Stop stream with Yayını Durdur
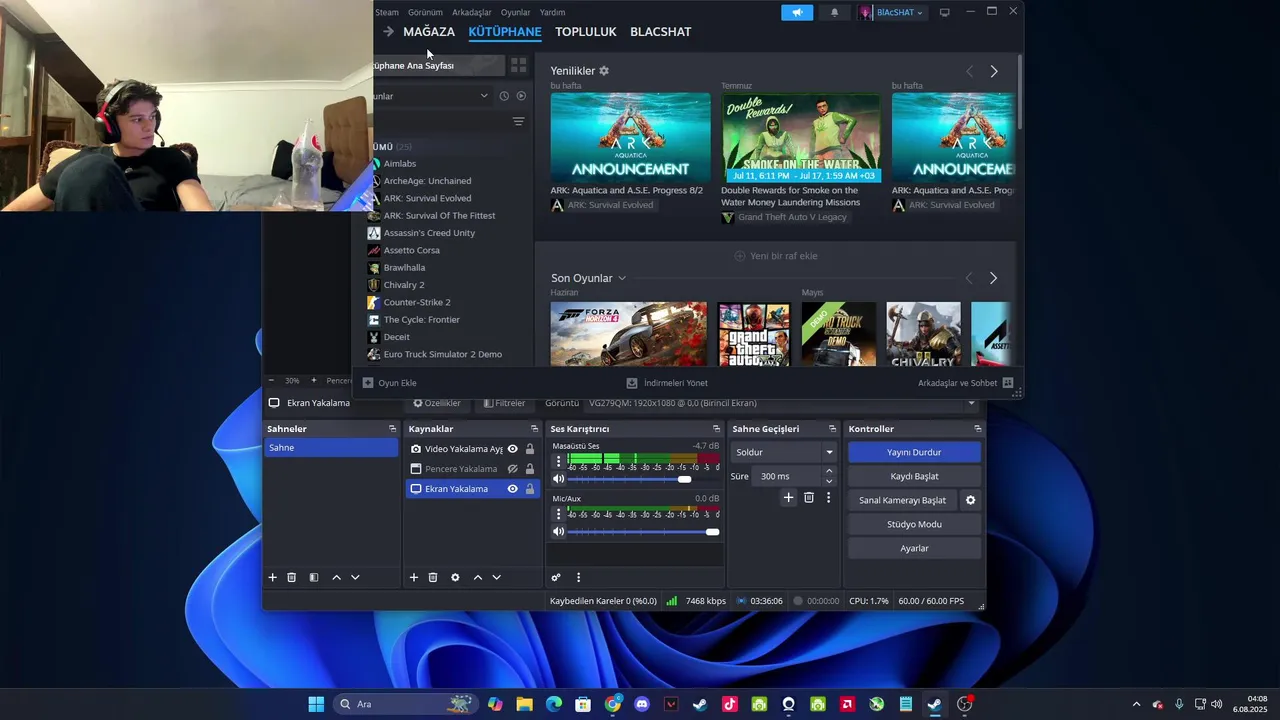The image size is (1280, 720). pyautogui.click(x=914, y=452)
